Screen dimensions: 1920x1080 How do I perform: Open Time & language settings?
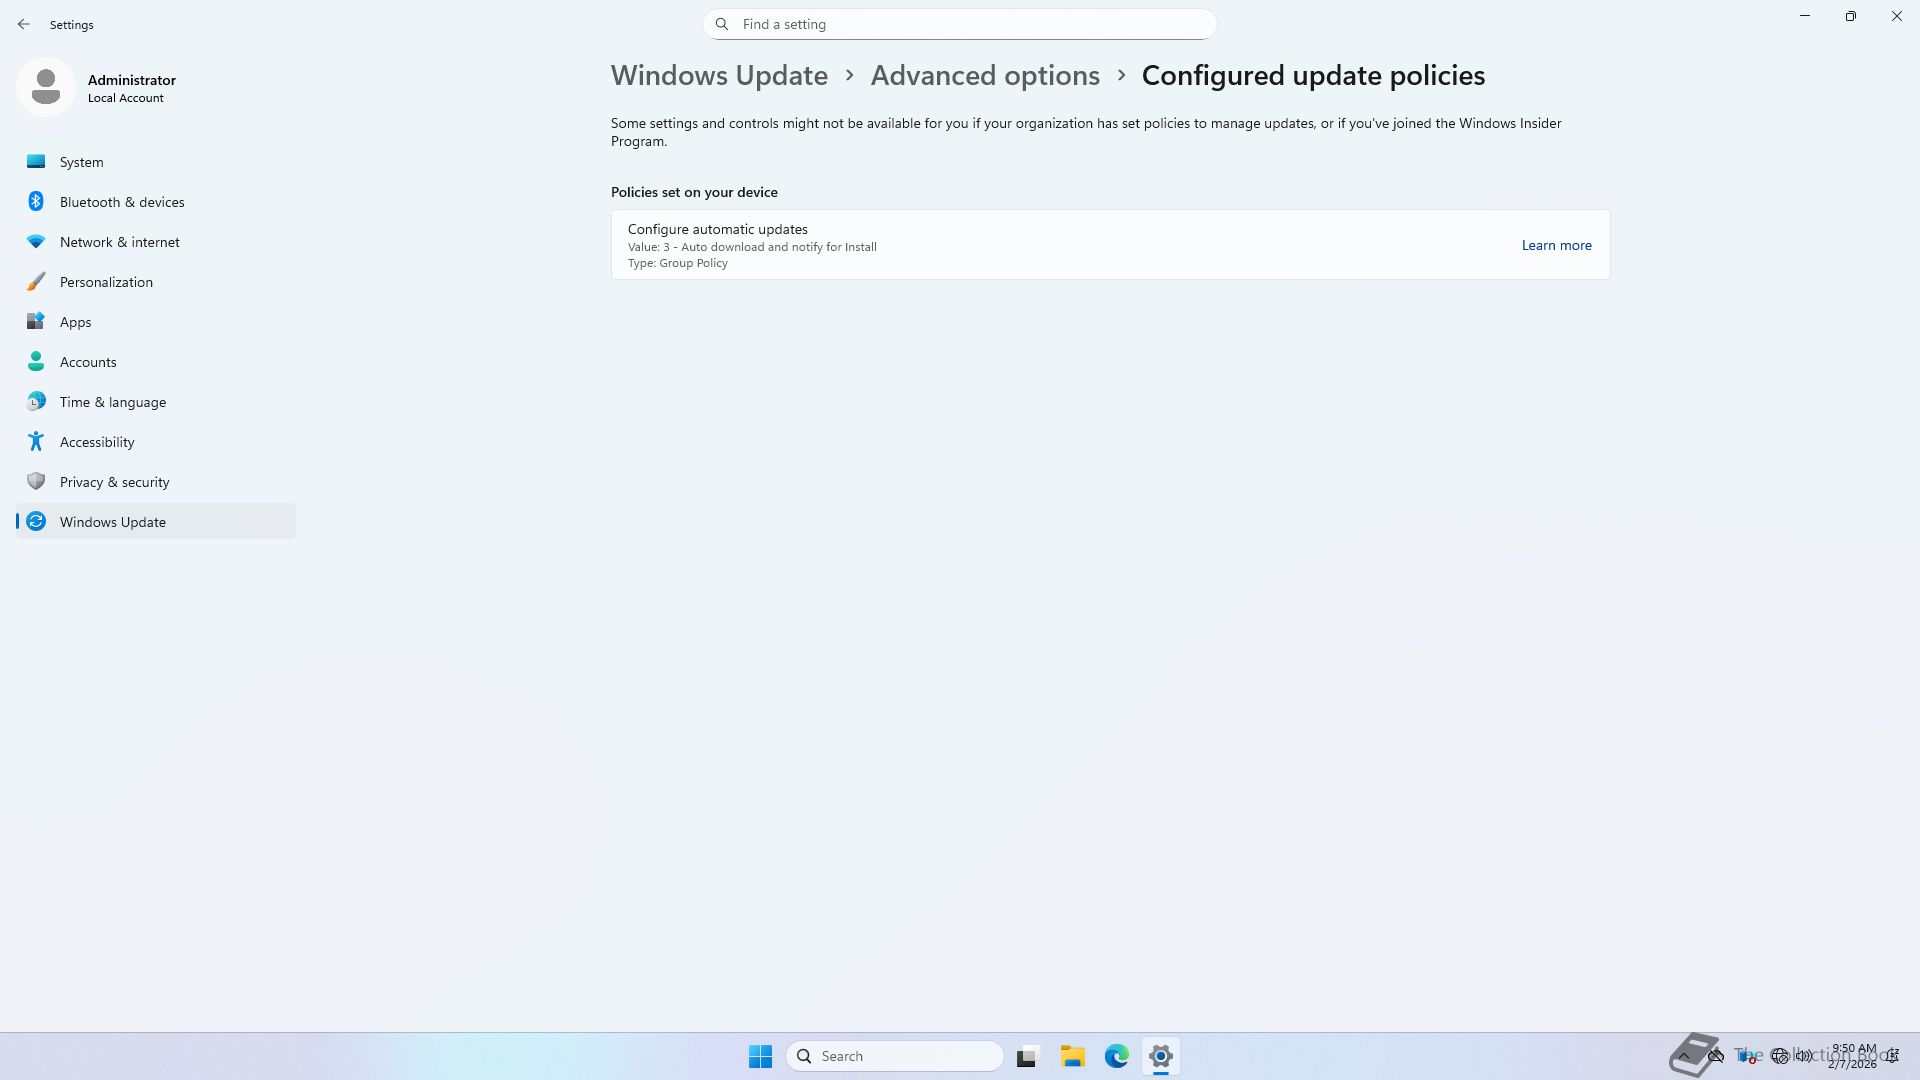112,402
